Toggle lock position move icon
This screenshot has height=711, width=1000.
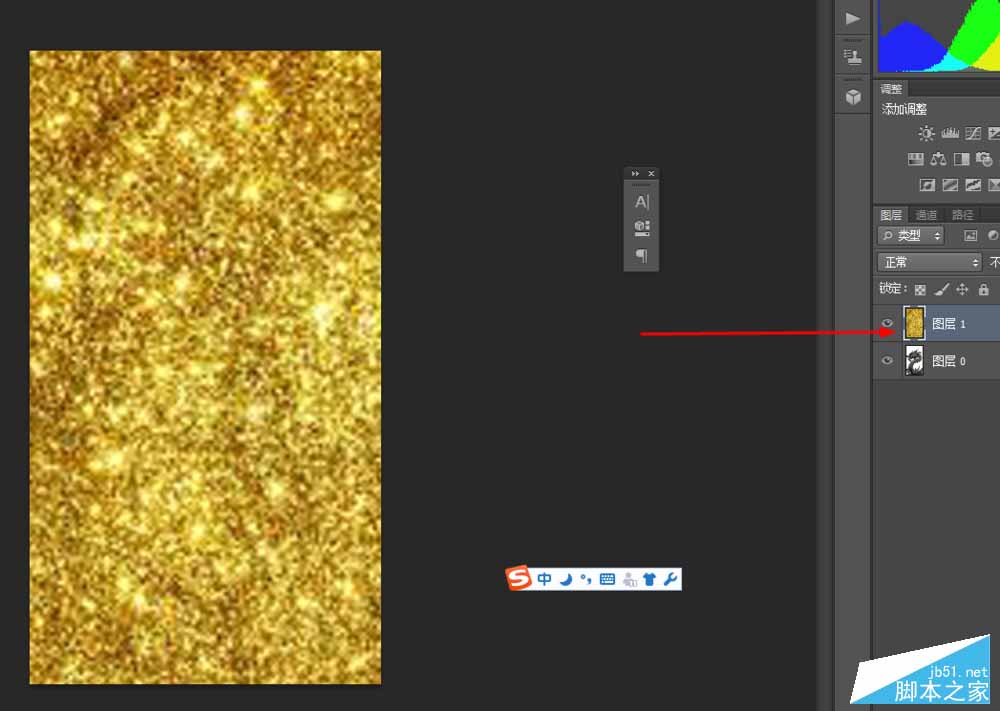[962, 290]
